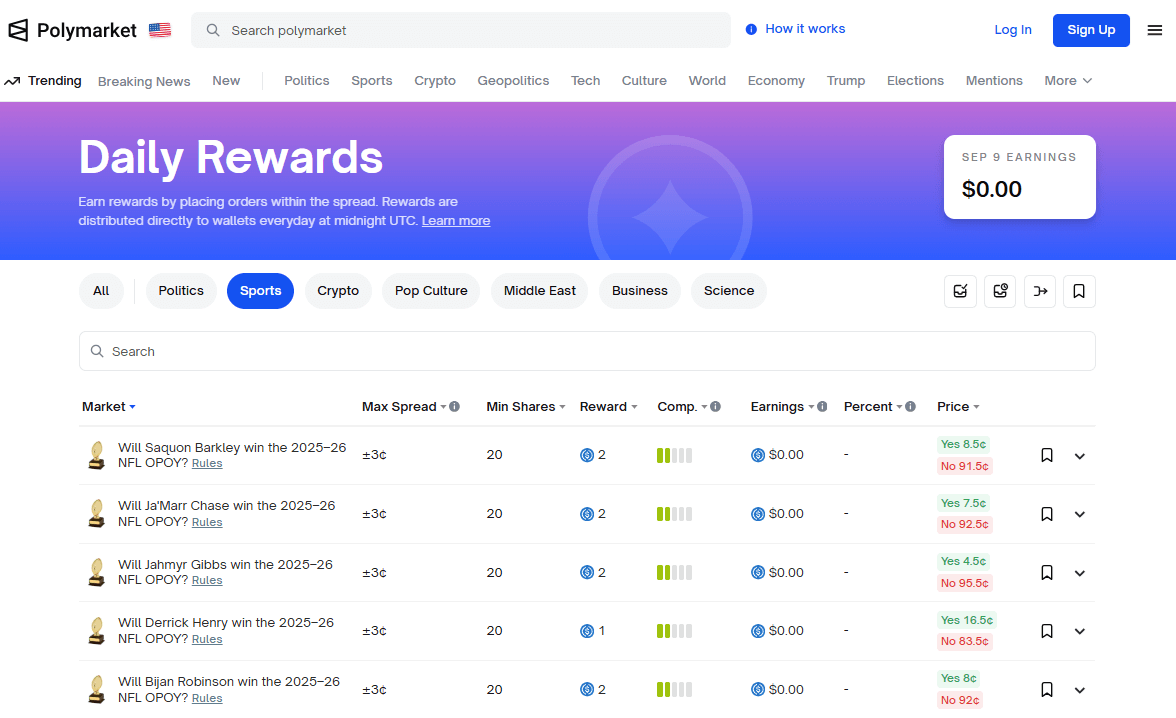Open the More navigation dropdown
The image size is (1176, 718).
click(1068, 81)
